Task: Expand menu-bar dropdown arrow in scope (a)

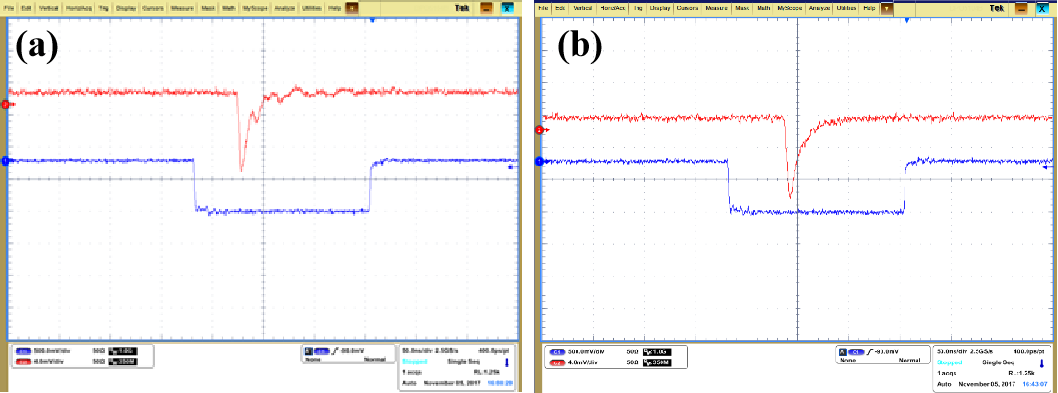Action: 352,8
